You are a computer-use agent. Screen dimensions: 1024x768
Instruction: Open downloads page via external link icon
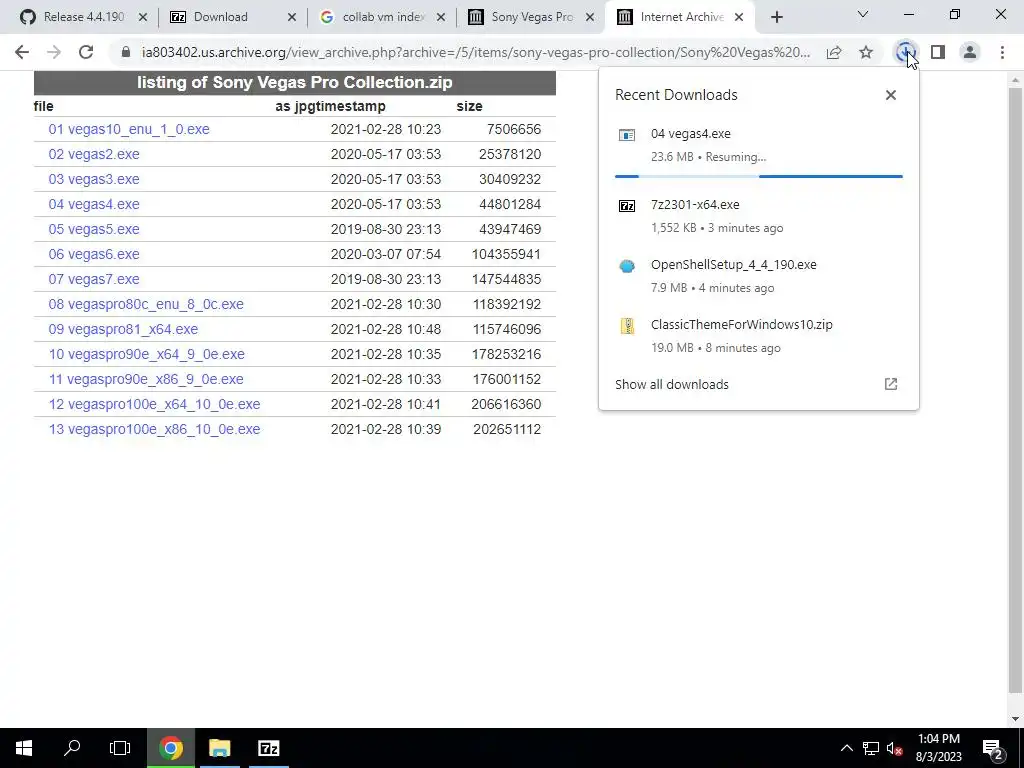point(891,384)
